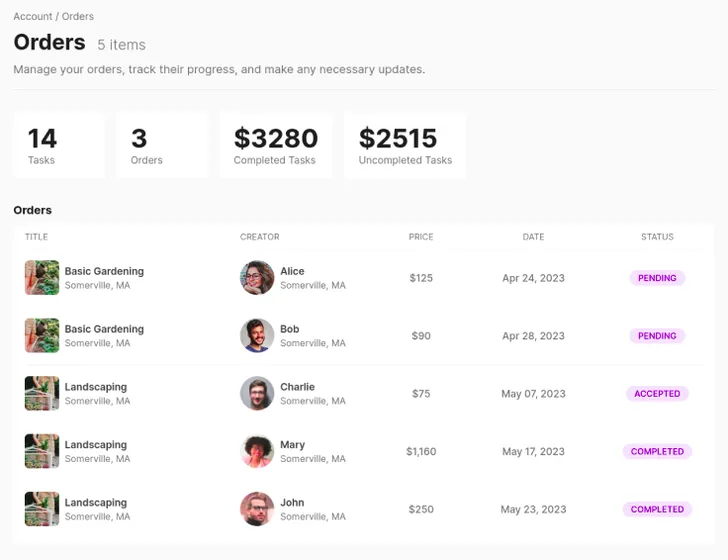The width and height of the screenshot is (728, 560).
Task: Open Charlie's avatar photo
Action: pos(257,394)
